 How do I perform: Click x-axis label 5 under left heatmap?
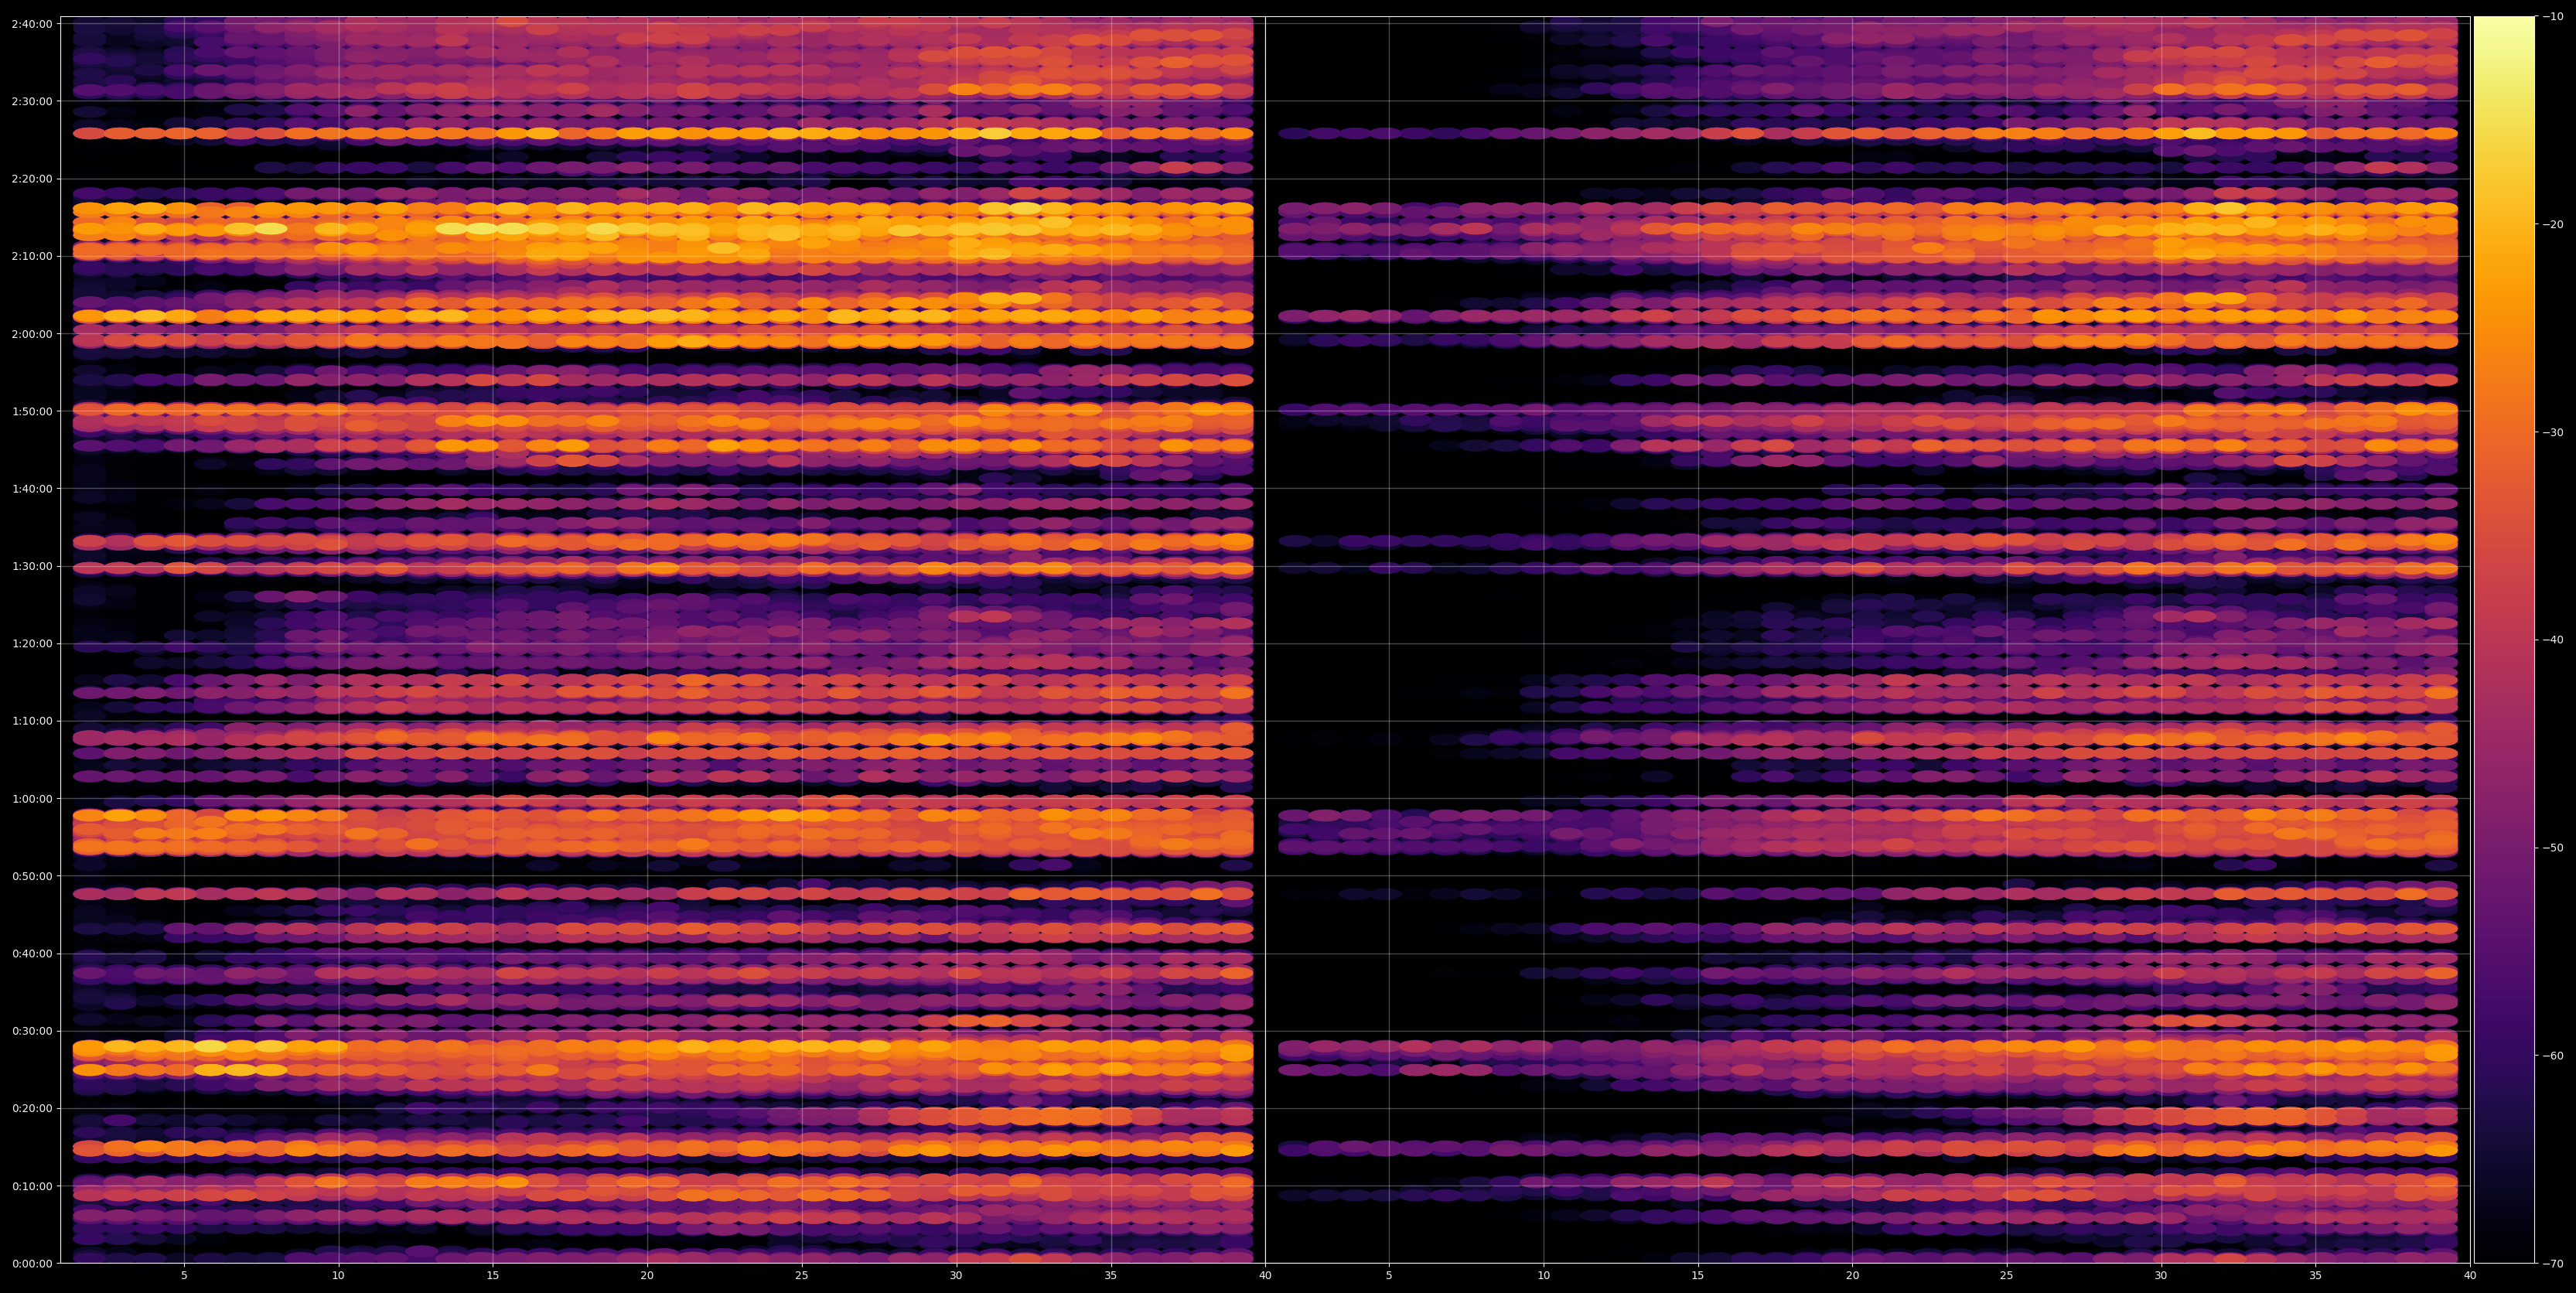(184, 1276)
